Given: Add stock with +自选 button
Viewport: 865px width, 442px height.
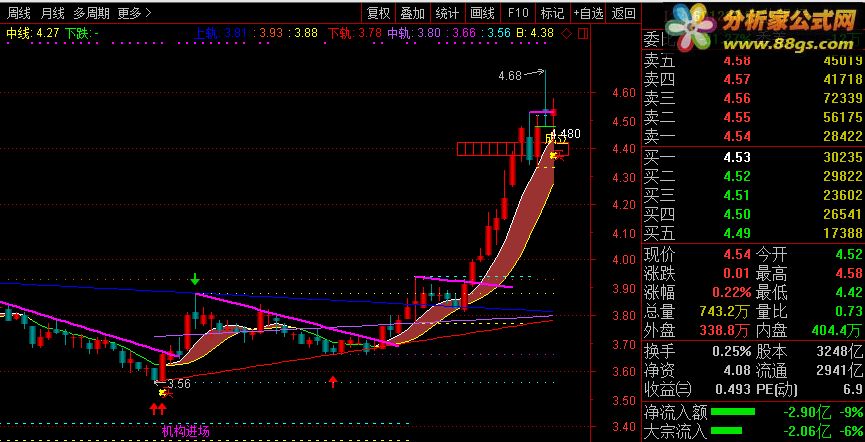Looking at the screenshot, I should [x=588, y=13].
